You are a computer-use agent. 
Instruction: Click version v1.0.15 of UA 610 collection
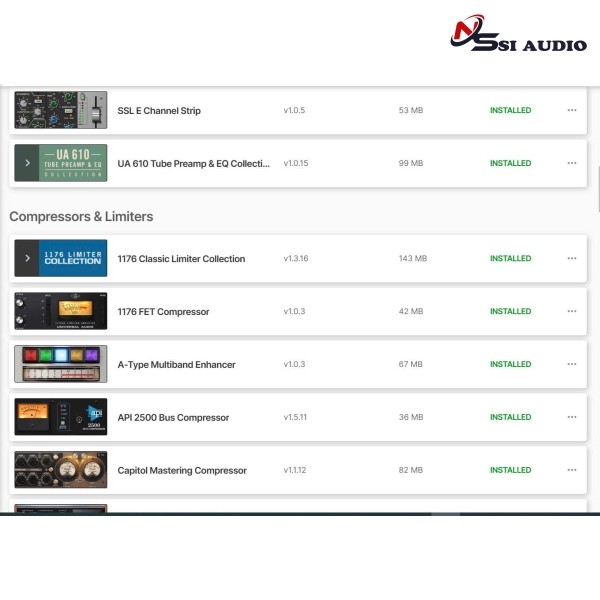click(296, 163)
